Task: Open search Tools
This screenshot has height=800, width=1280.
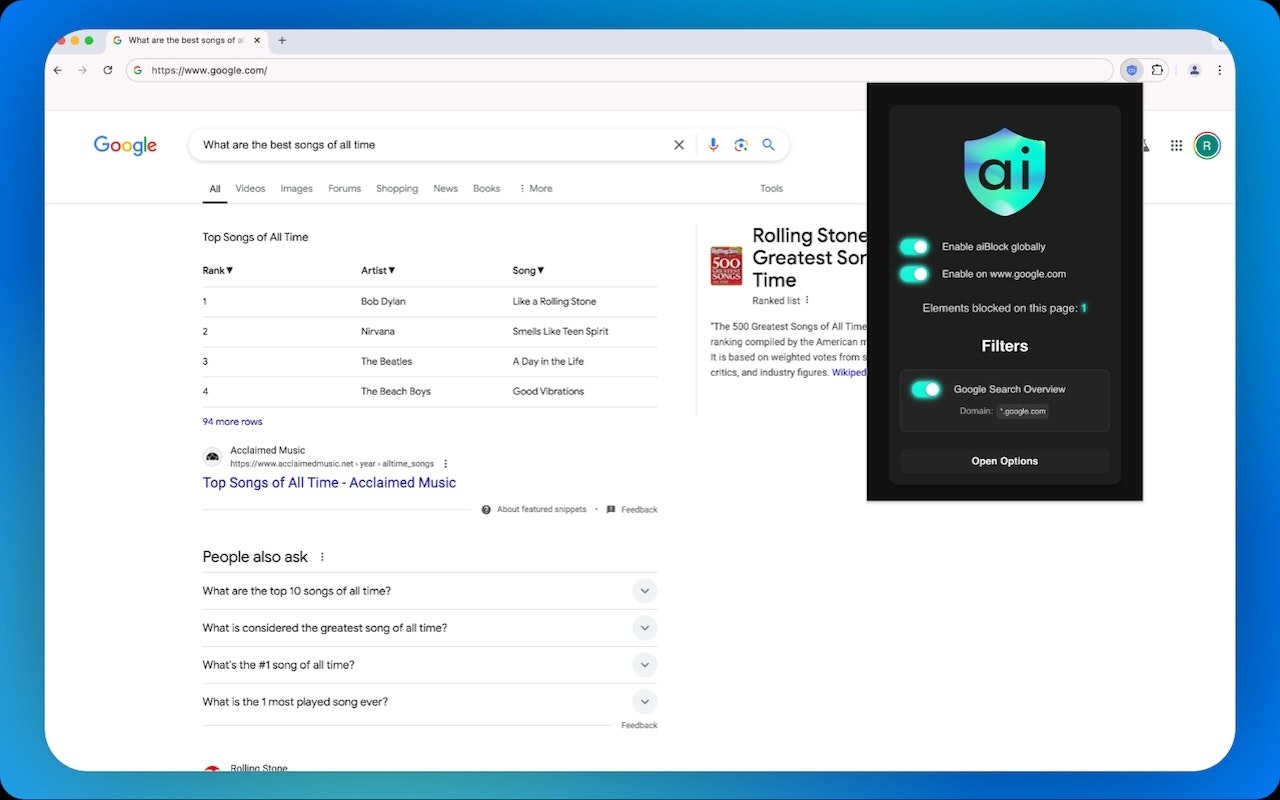Action: click(x=771, y=188)
